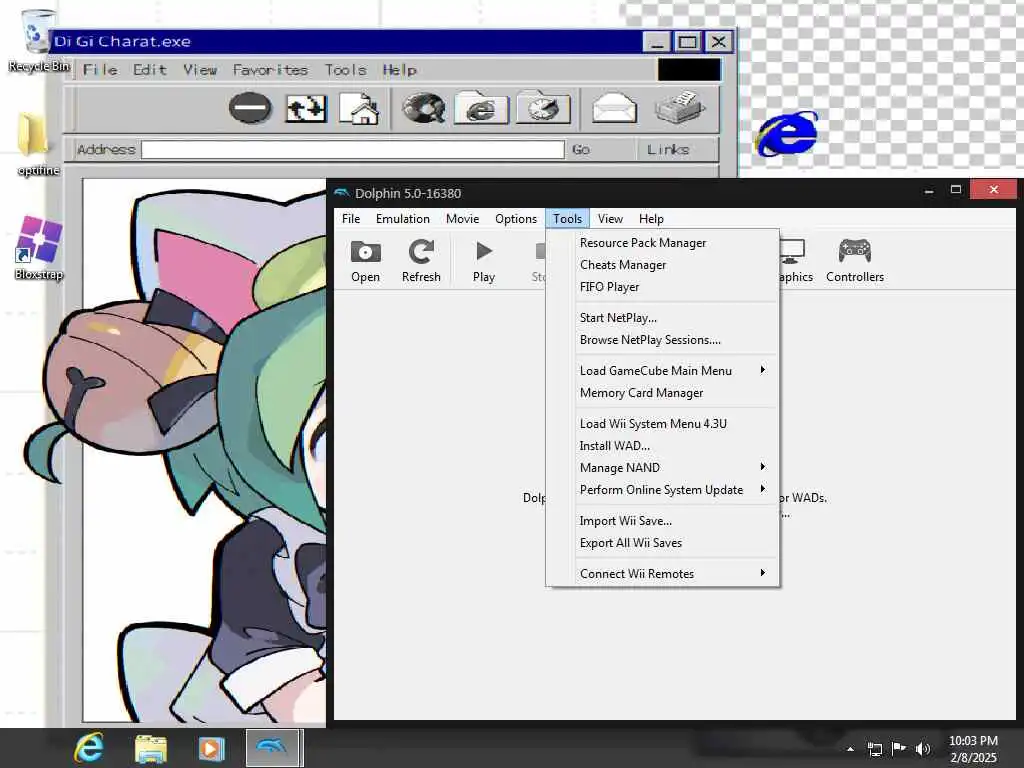Screen dimensions: 1024x768
Task: Launch Internet Explorer from the taskbar
Action: point(89,748)
